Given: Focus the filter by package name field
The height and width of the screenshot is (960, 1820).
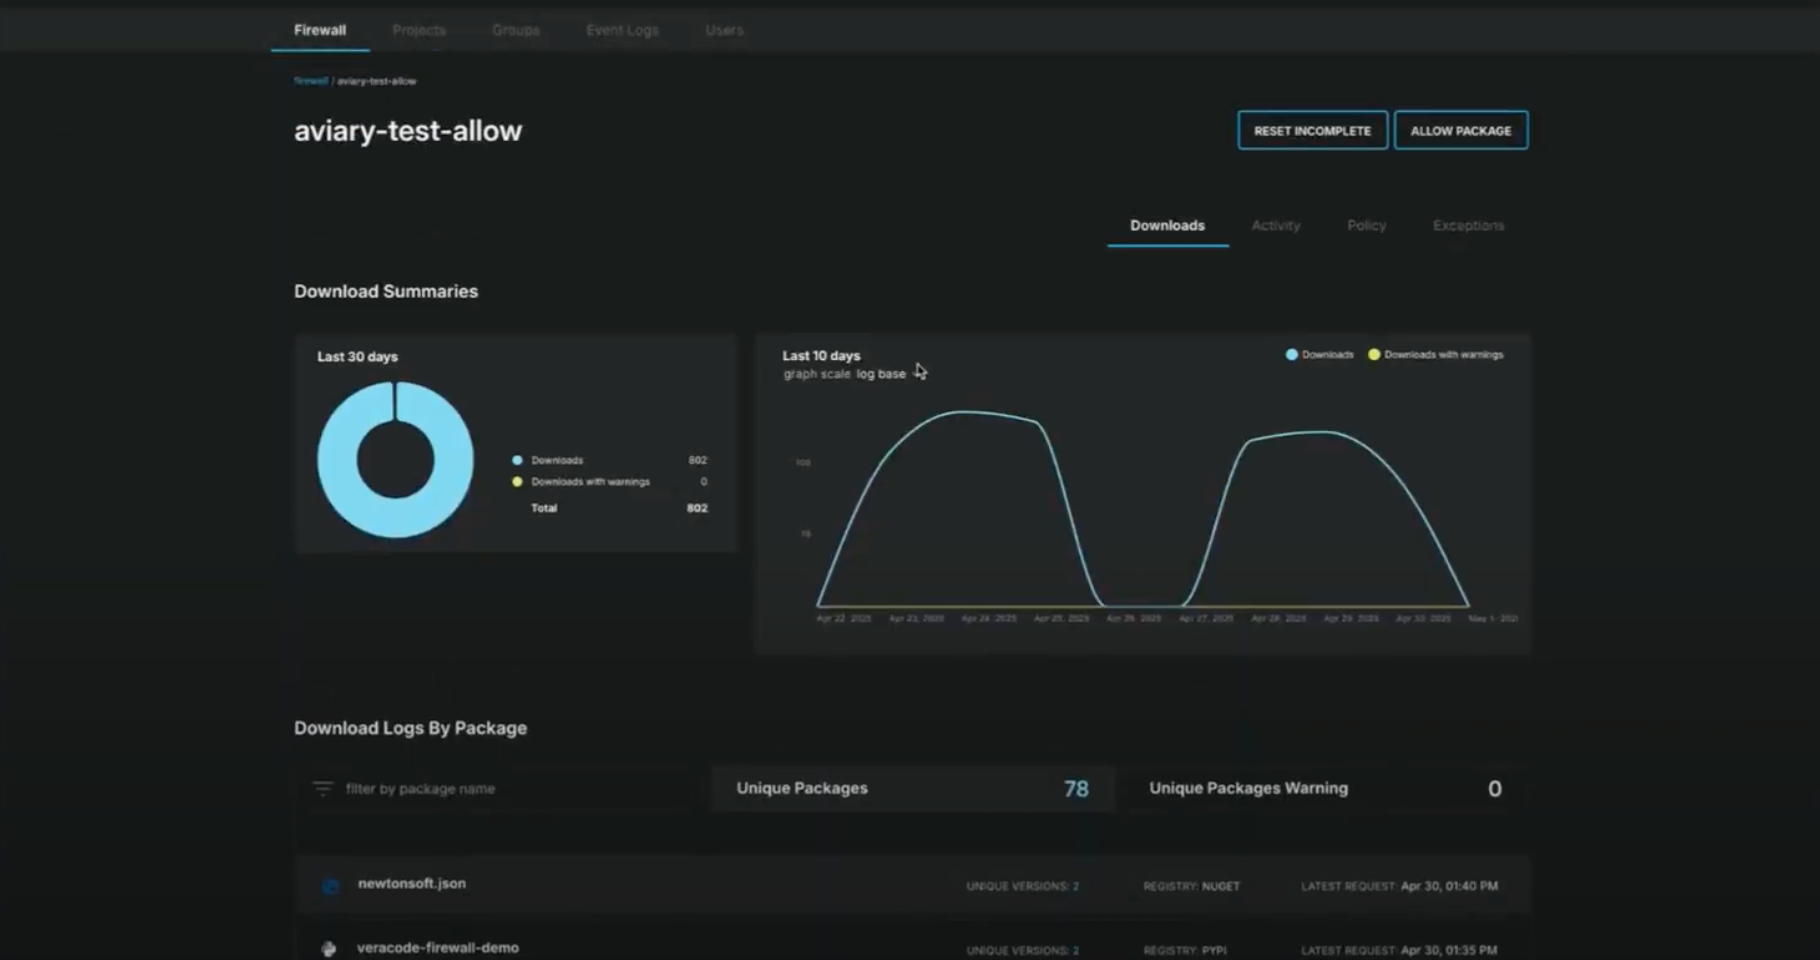Looking at the screenshot, I should point(500,789).
